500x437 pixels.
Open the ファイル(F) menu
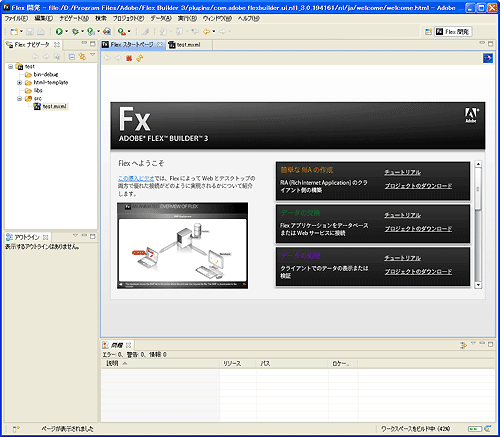coord(16,18)
